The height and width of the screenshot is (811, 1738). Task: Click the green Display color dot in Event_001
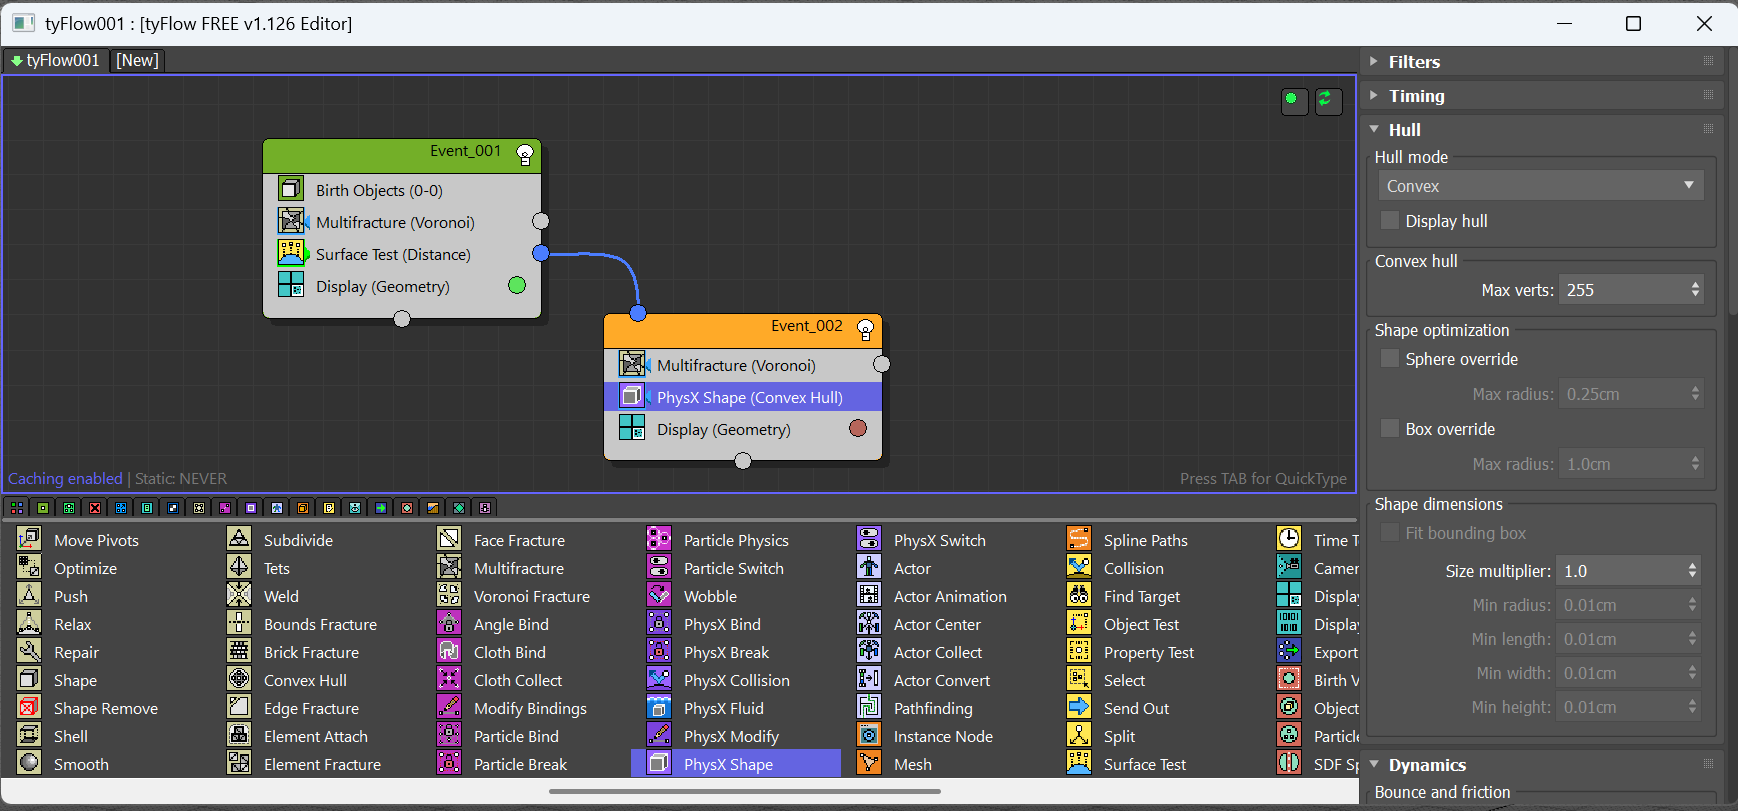coord(517,285)
